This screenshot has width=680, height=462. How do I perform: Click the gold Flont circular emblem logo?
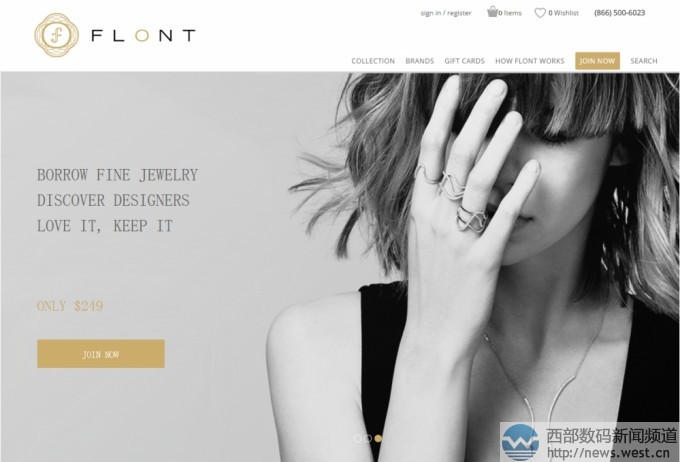56,35
